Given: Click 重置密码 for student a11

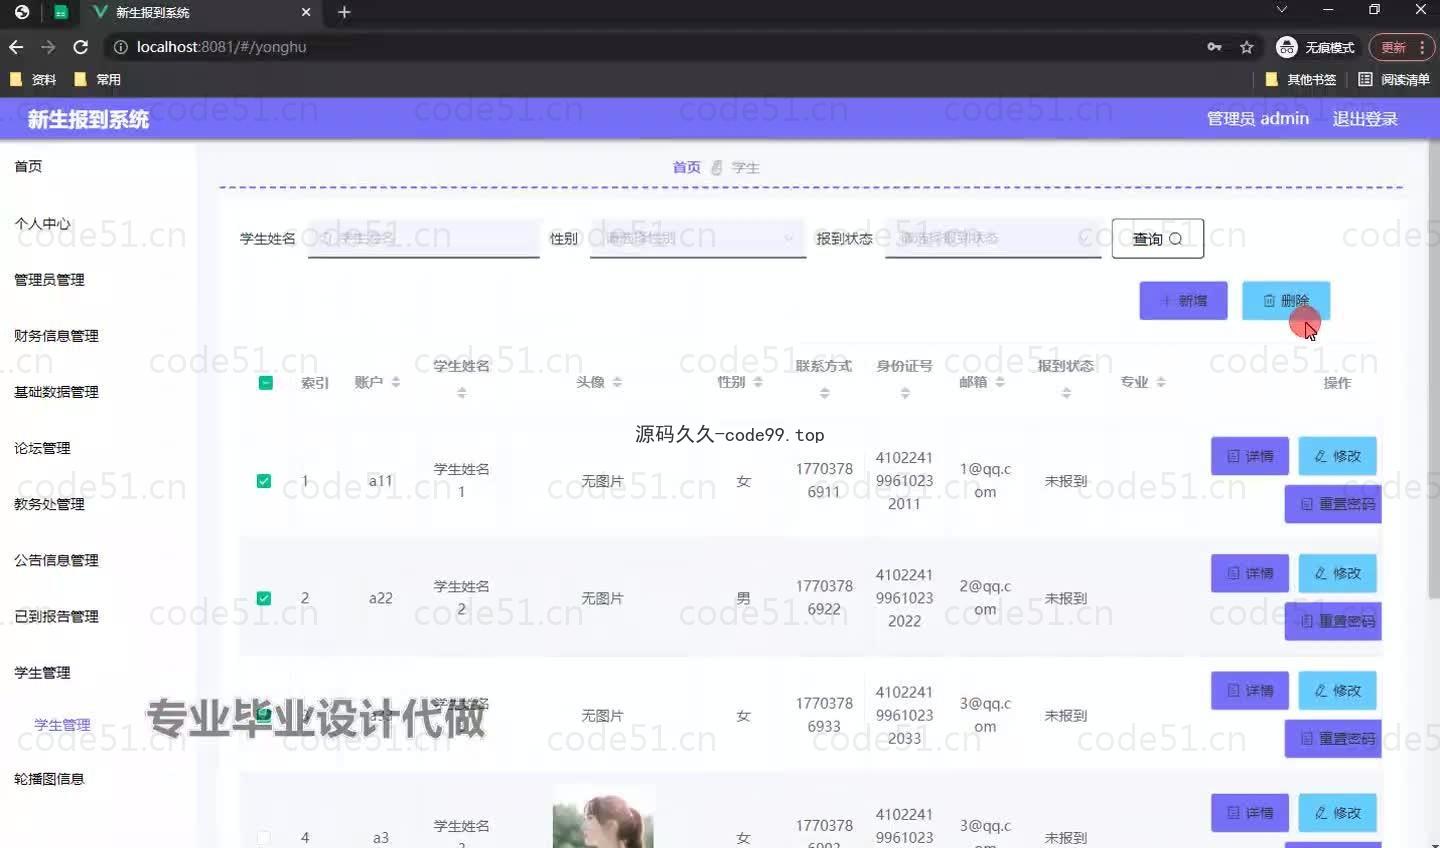Looking at the screenshot, I should point(1333,504).
